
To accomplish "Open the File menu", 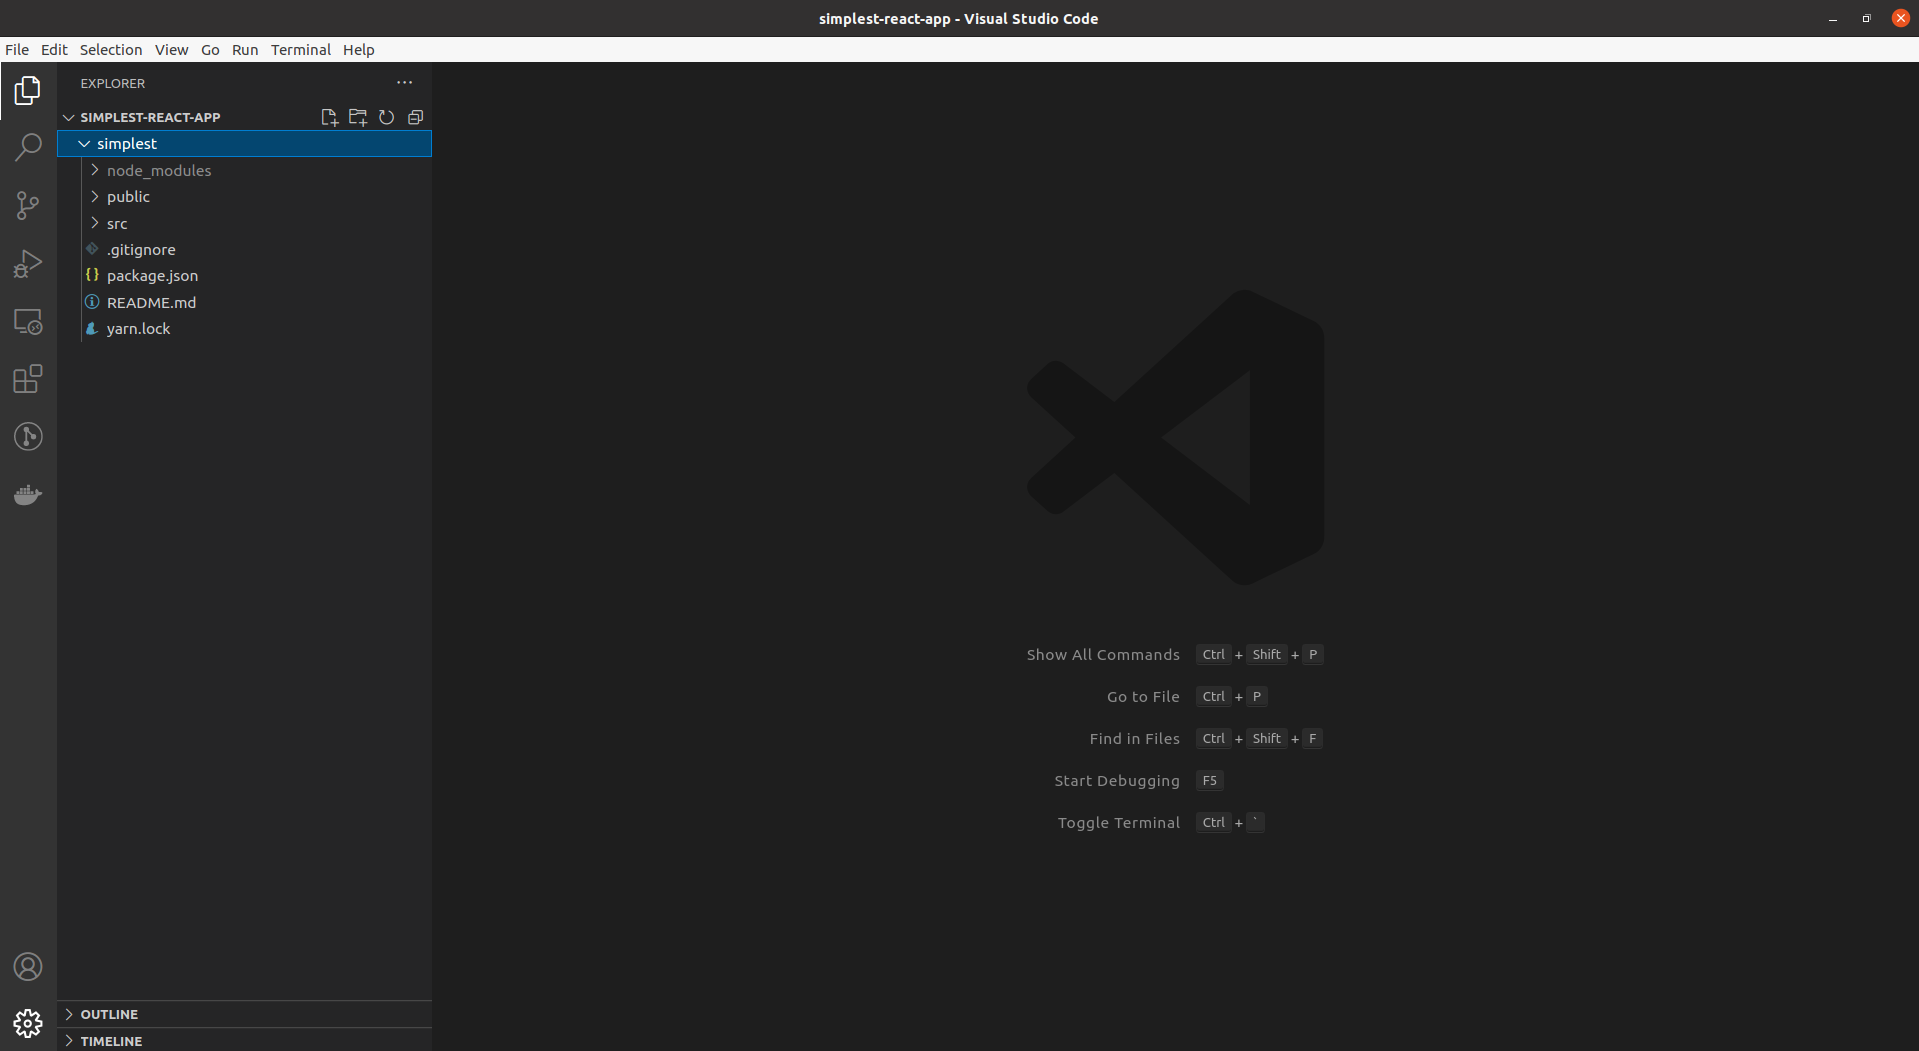I will coord(17,50).
